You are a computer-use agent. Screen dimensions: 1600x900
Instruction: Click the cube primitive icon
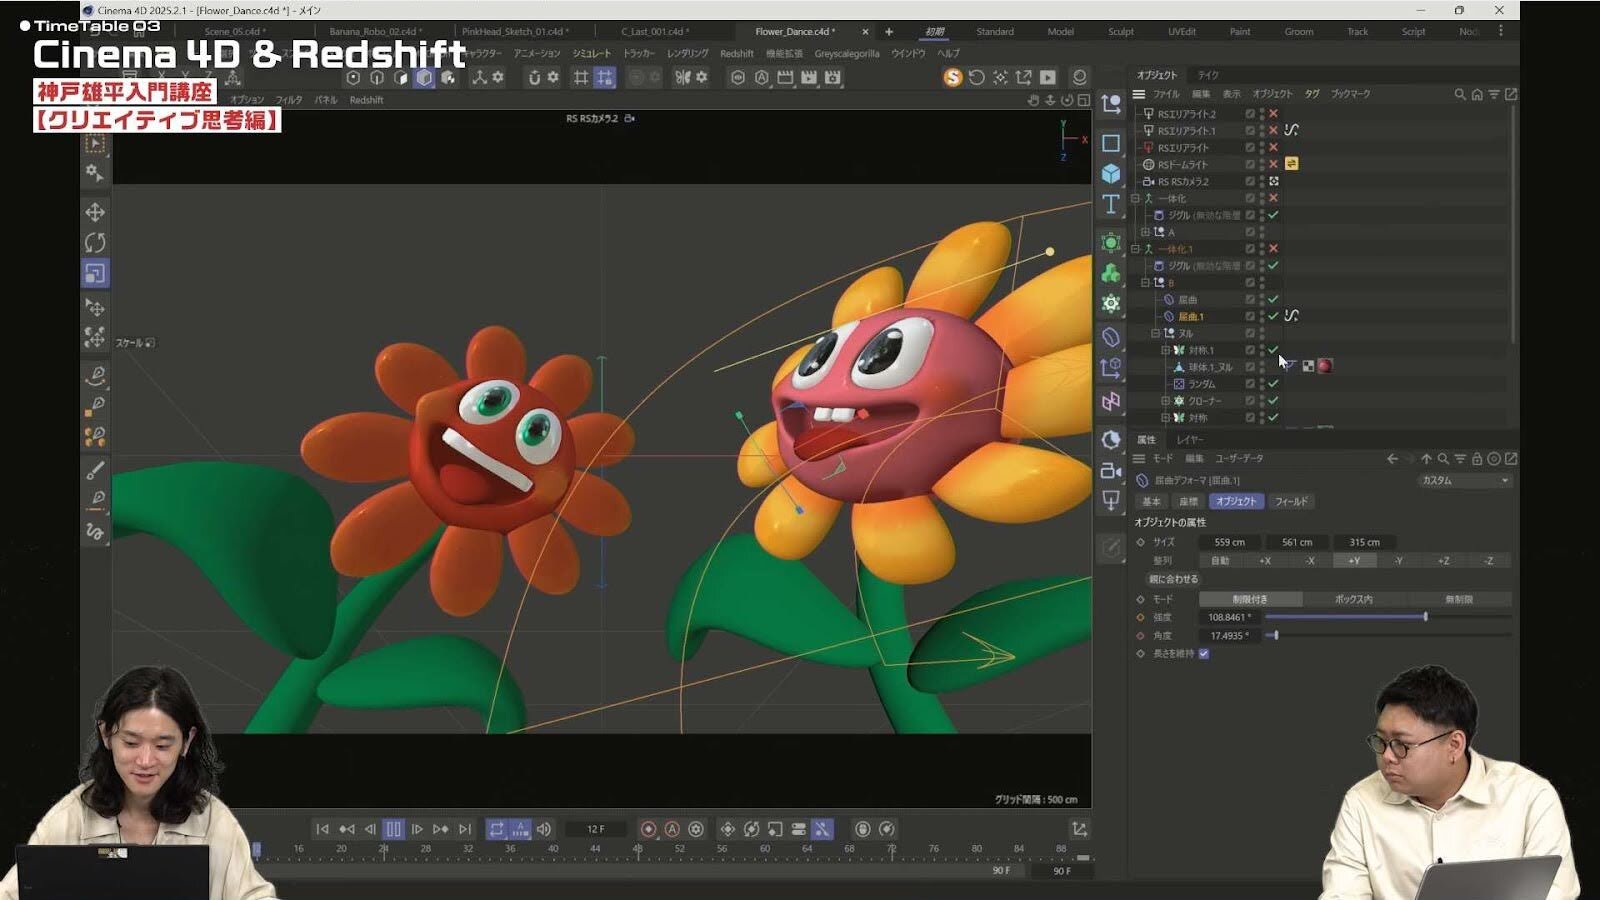[1111, 174]
